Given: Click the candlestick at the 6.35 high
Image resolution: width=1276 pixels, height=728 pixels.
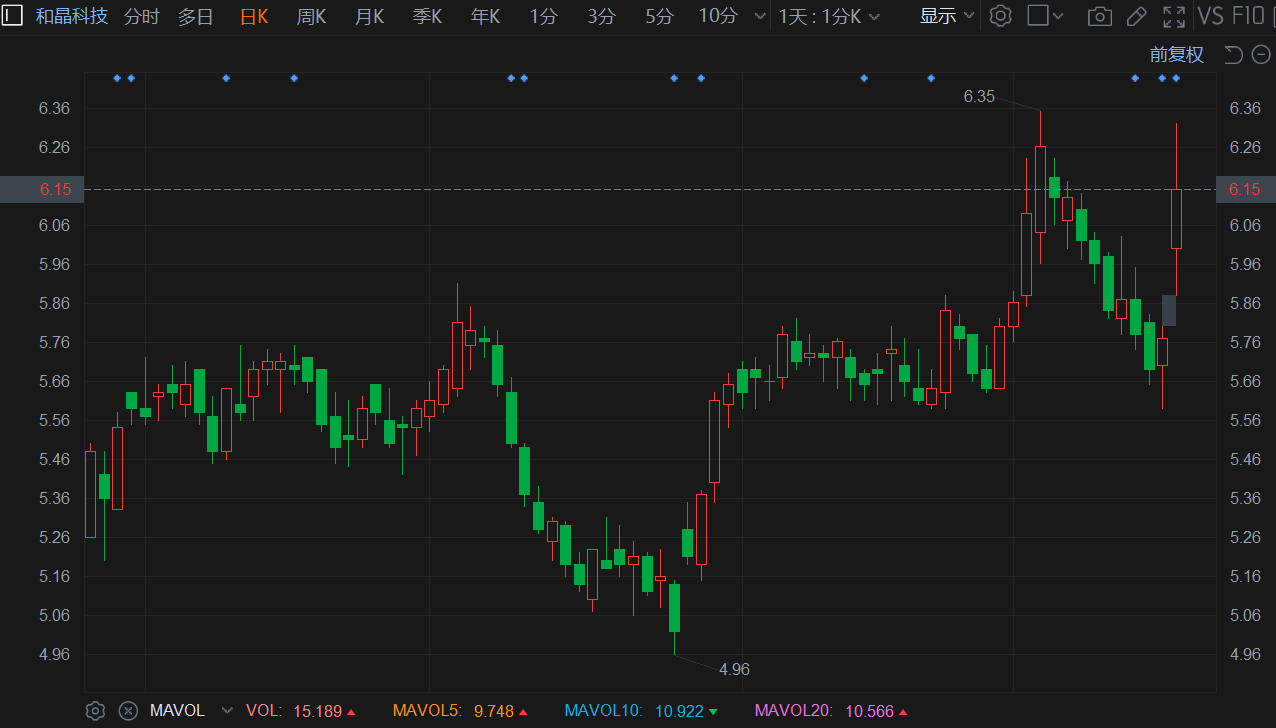Looking at the screenshot, I should click(x=1040, y=189).
